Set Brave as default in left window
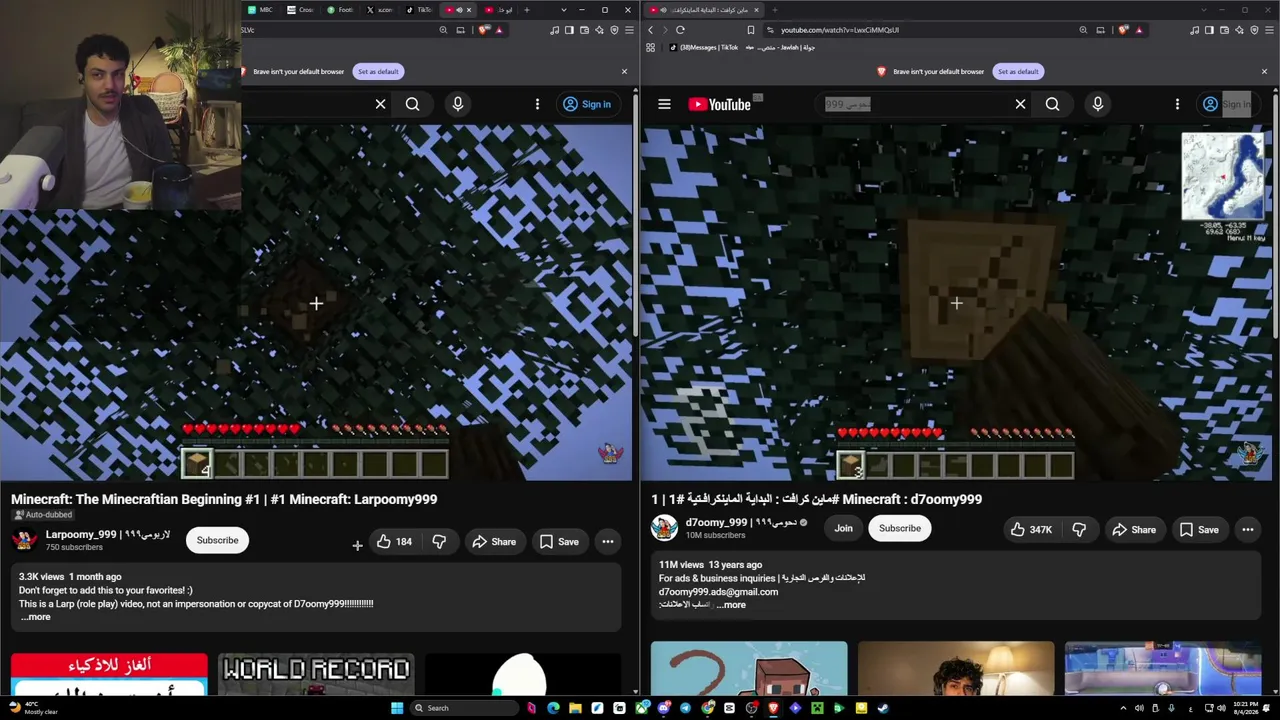Viewport: 1280px width, 720px height. [x=378, y=72]
